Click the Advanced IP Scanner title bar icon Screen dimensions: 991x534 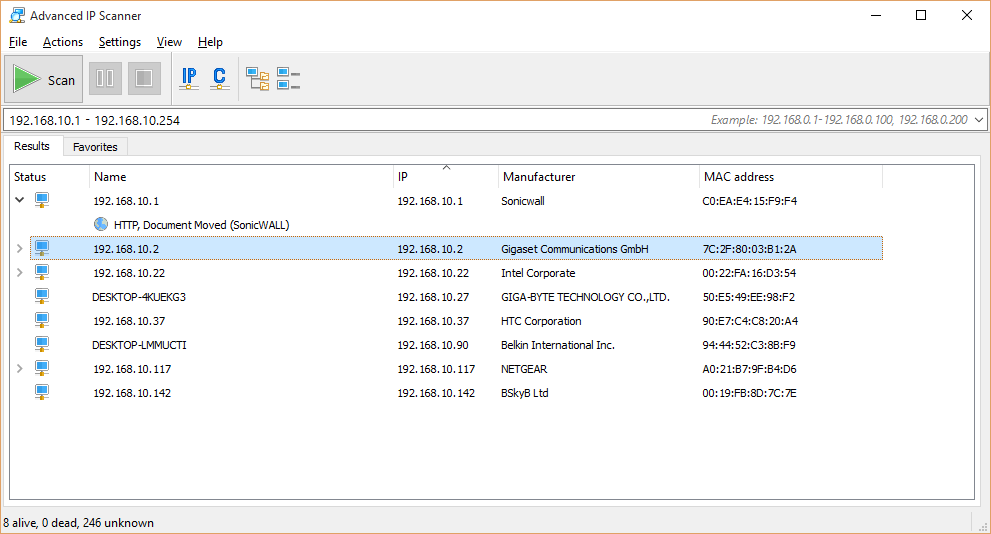pyautogui.click(x=17, y=15)
